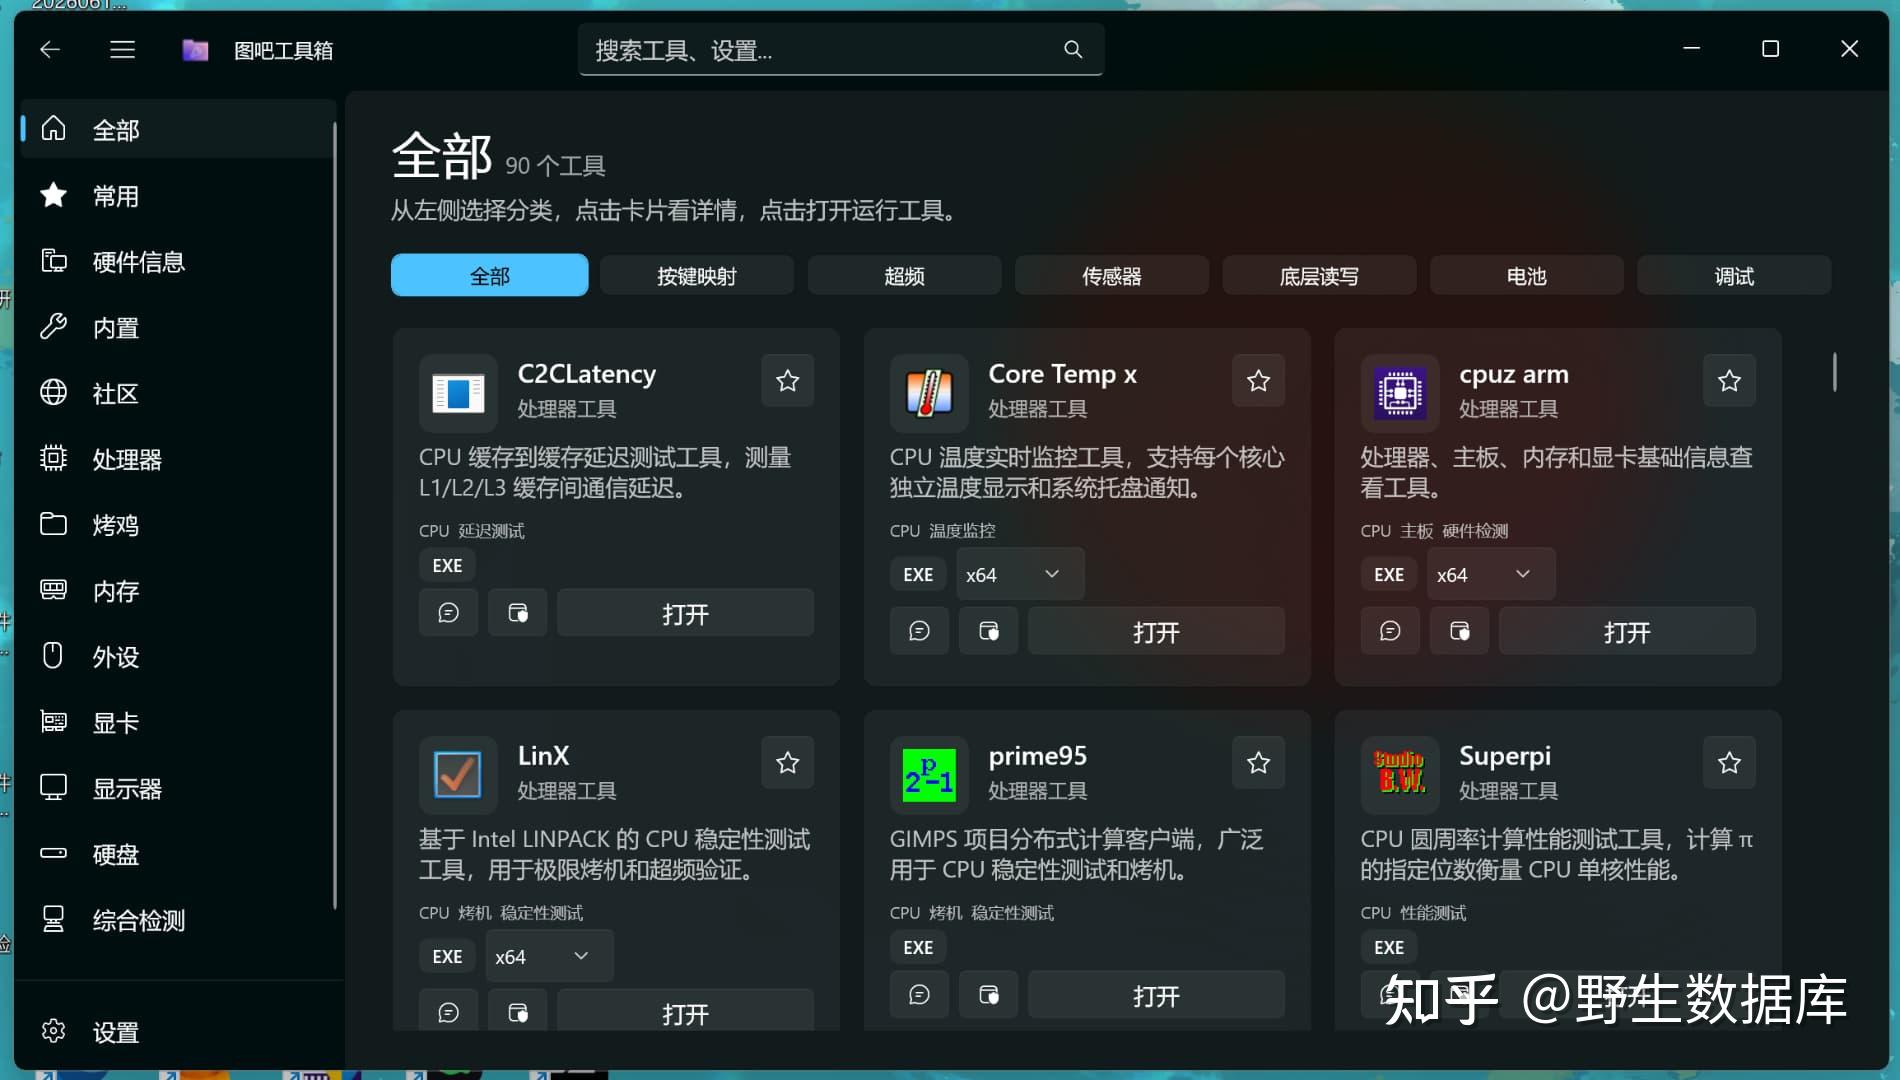Select the 按键映射 filter chip
Screen dimensions: 1900x1080
pos(697,275)
